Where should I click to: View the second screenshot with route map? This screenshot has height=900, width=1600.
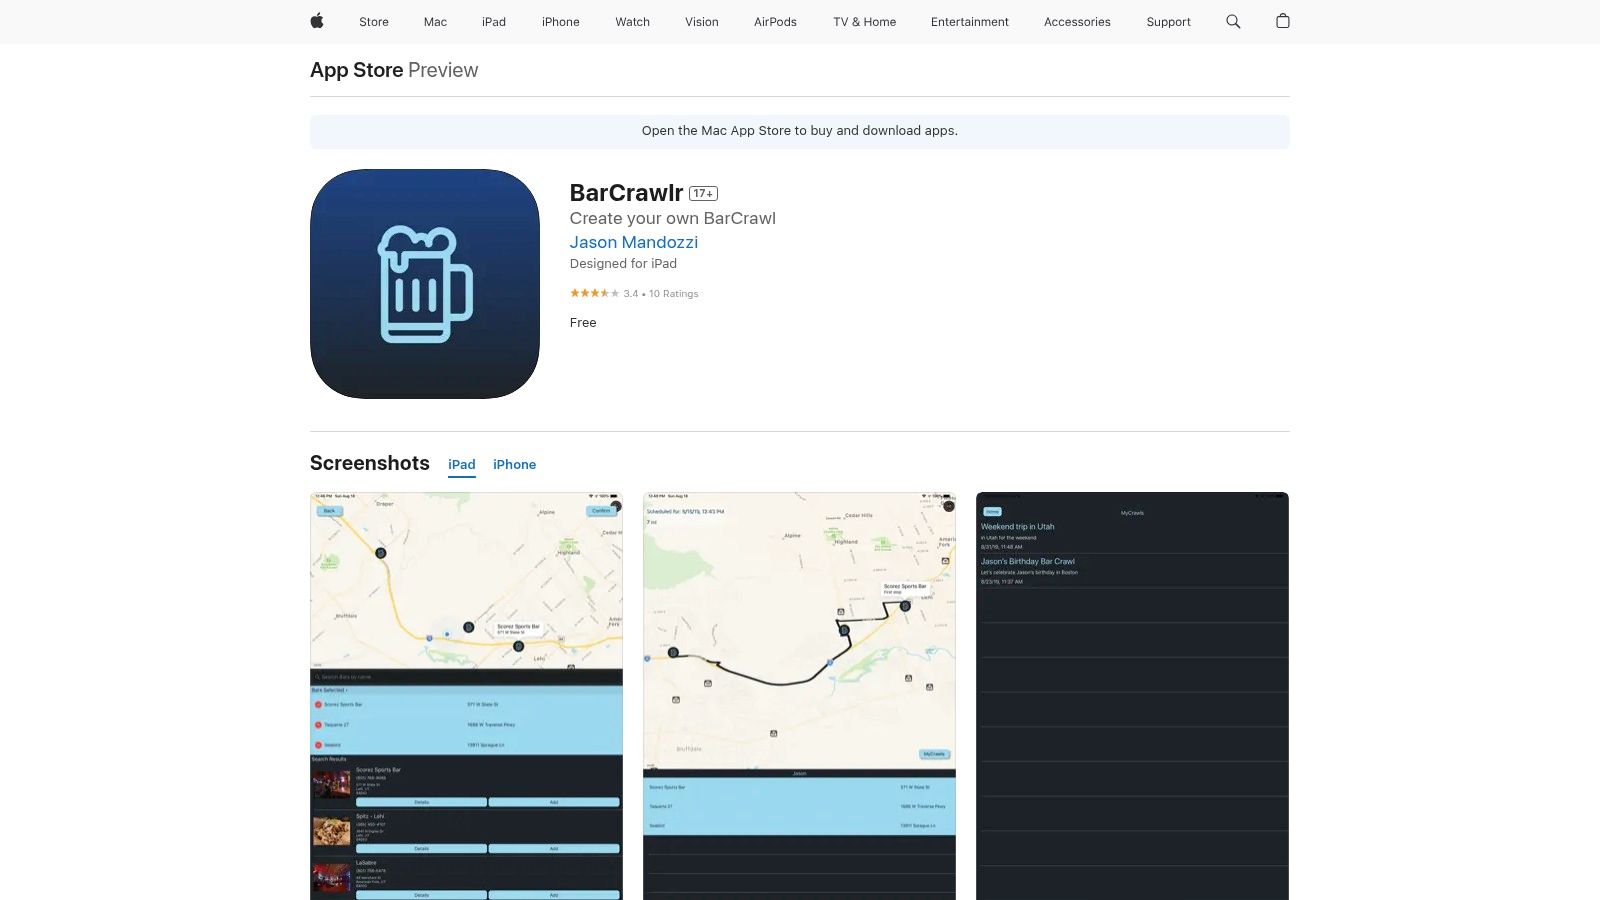tap(799, 696)
